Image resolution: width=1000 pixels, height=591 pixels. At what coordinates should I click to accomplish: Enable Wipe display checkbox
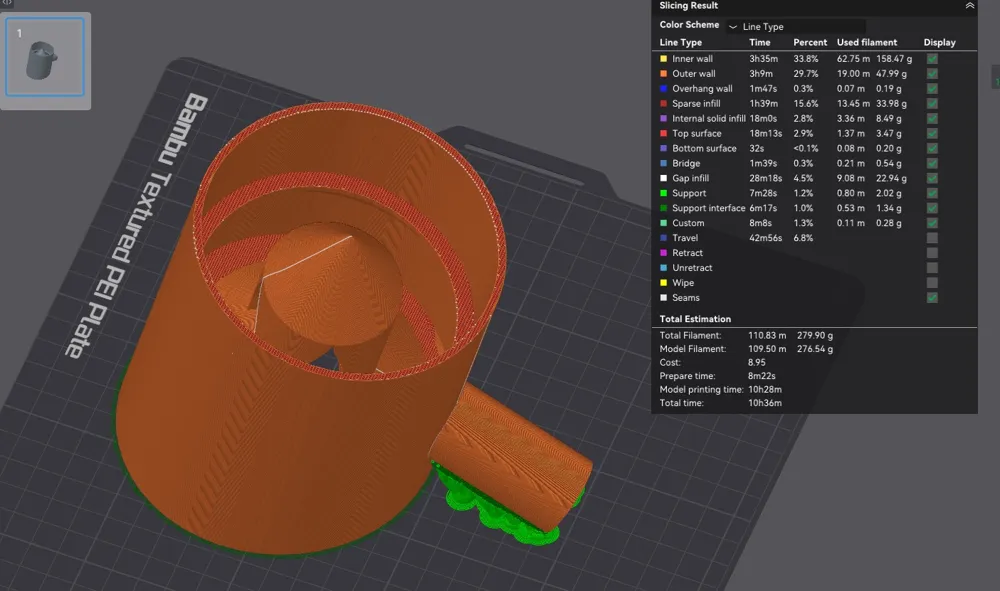932,282
